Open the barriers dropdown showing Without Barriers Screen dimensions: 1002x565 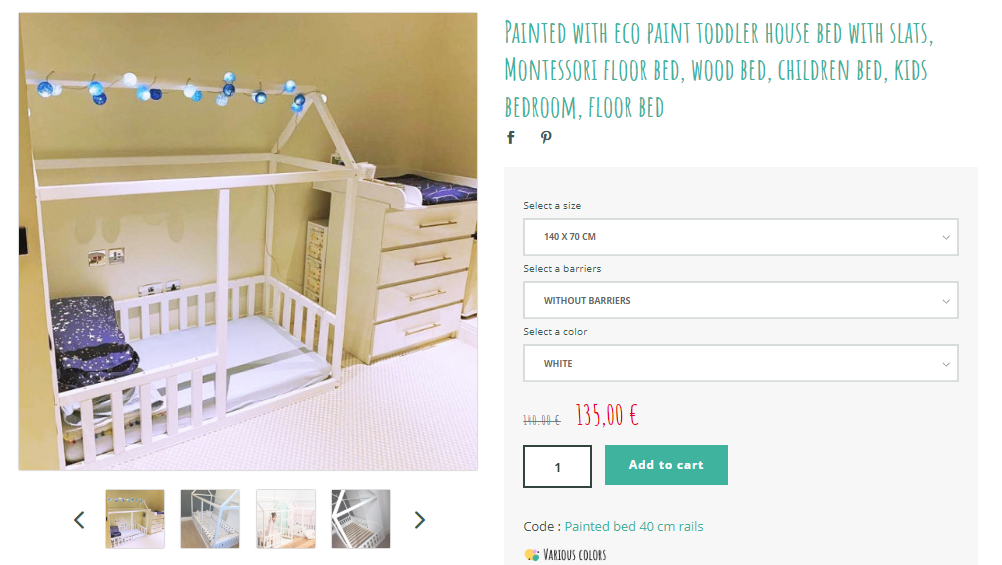pos(741,300)
